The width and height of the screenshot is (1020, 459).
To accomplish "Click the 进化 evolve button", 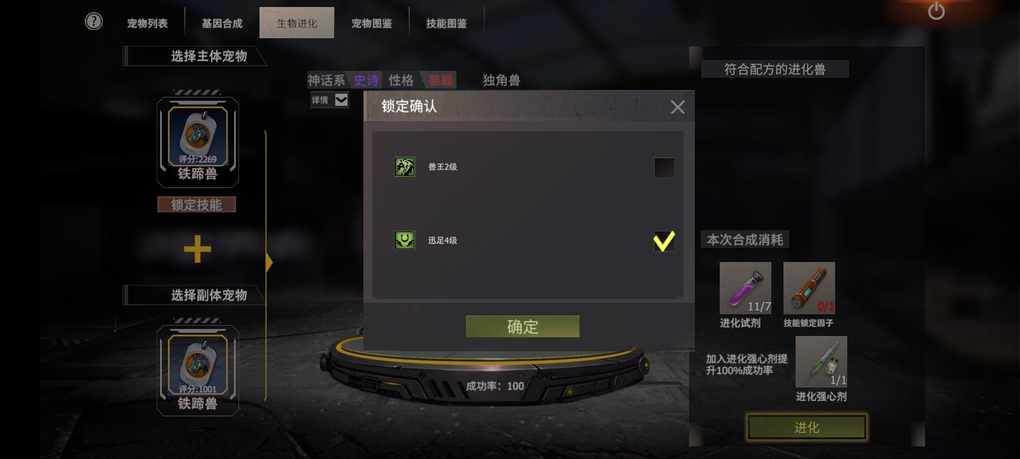I will point(807,428).
